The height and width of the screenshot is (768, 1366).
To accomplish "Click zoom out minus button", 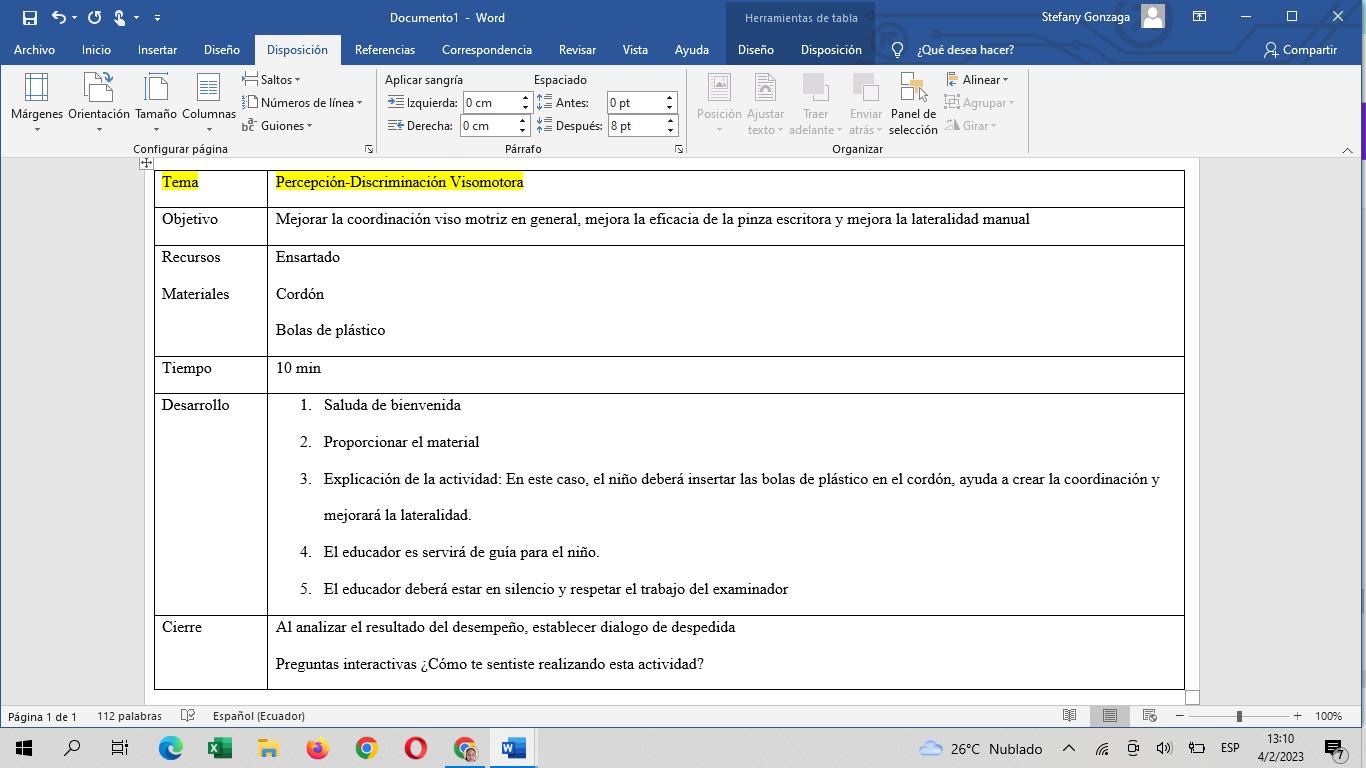I will coord(1180,716).
